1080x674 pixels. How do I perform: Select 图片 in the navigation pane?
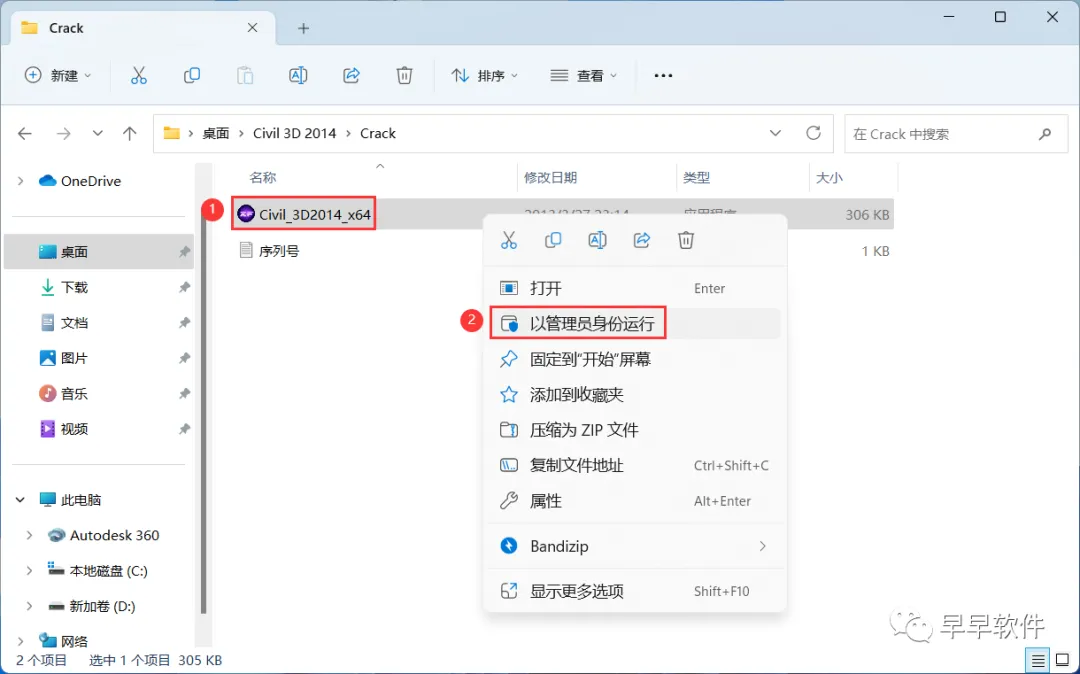click(x=98, y=358)
